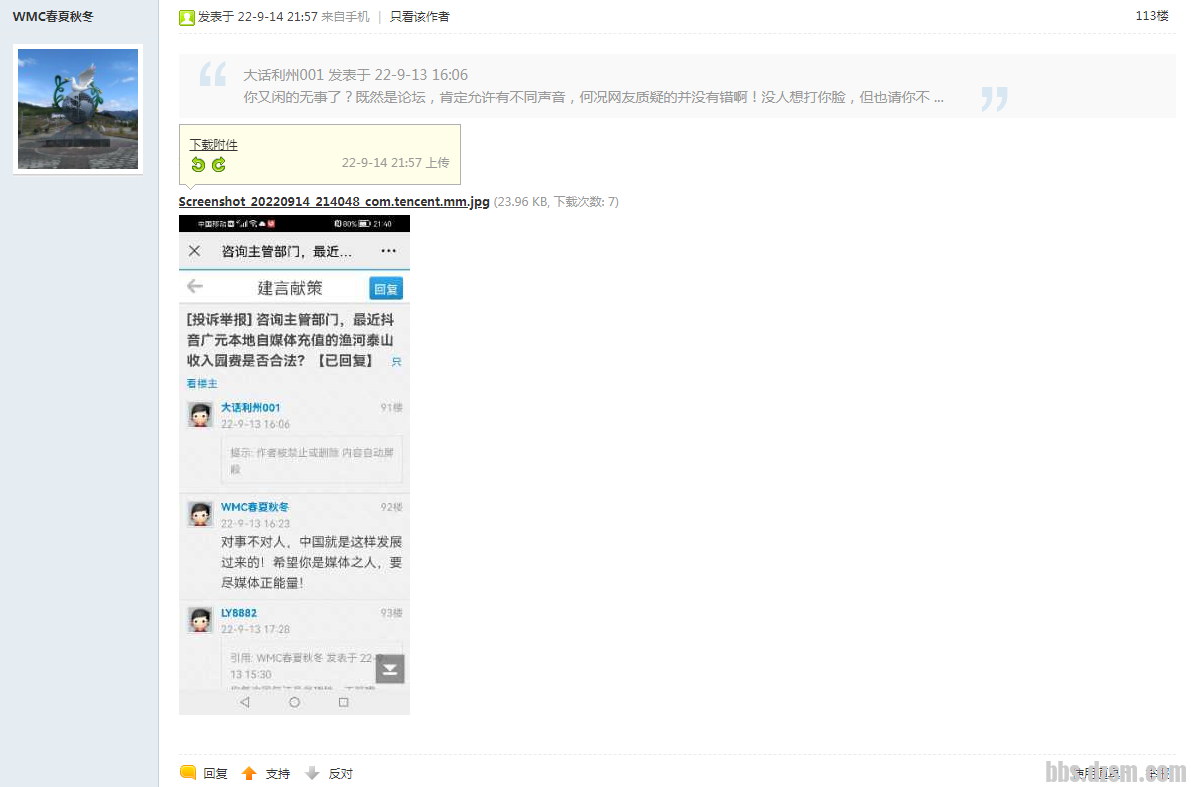
Task: Click the green user status icon
Action: pos(187,17)
